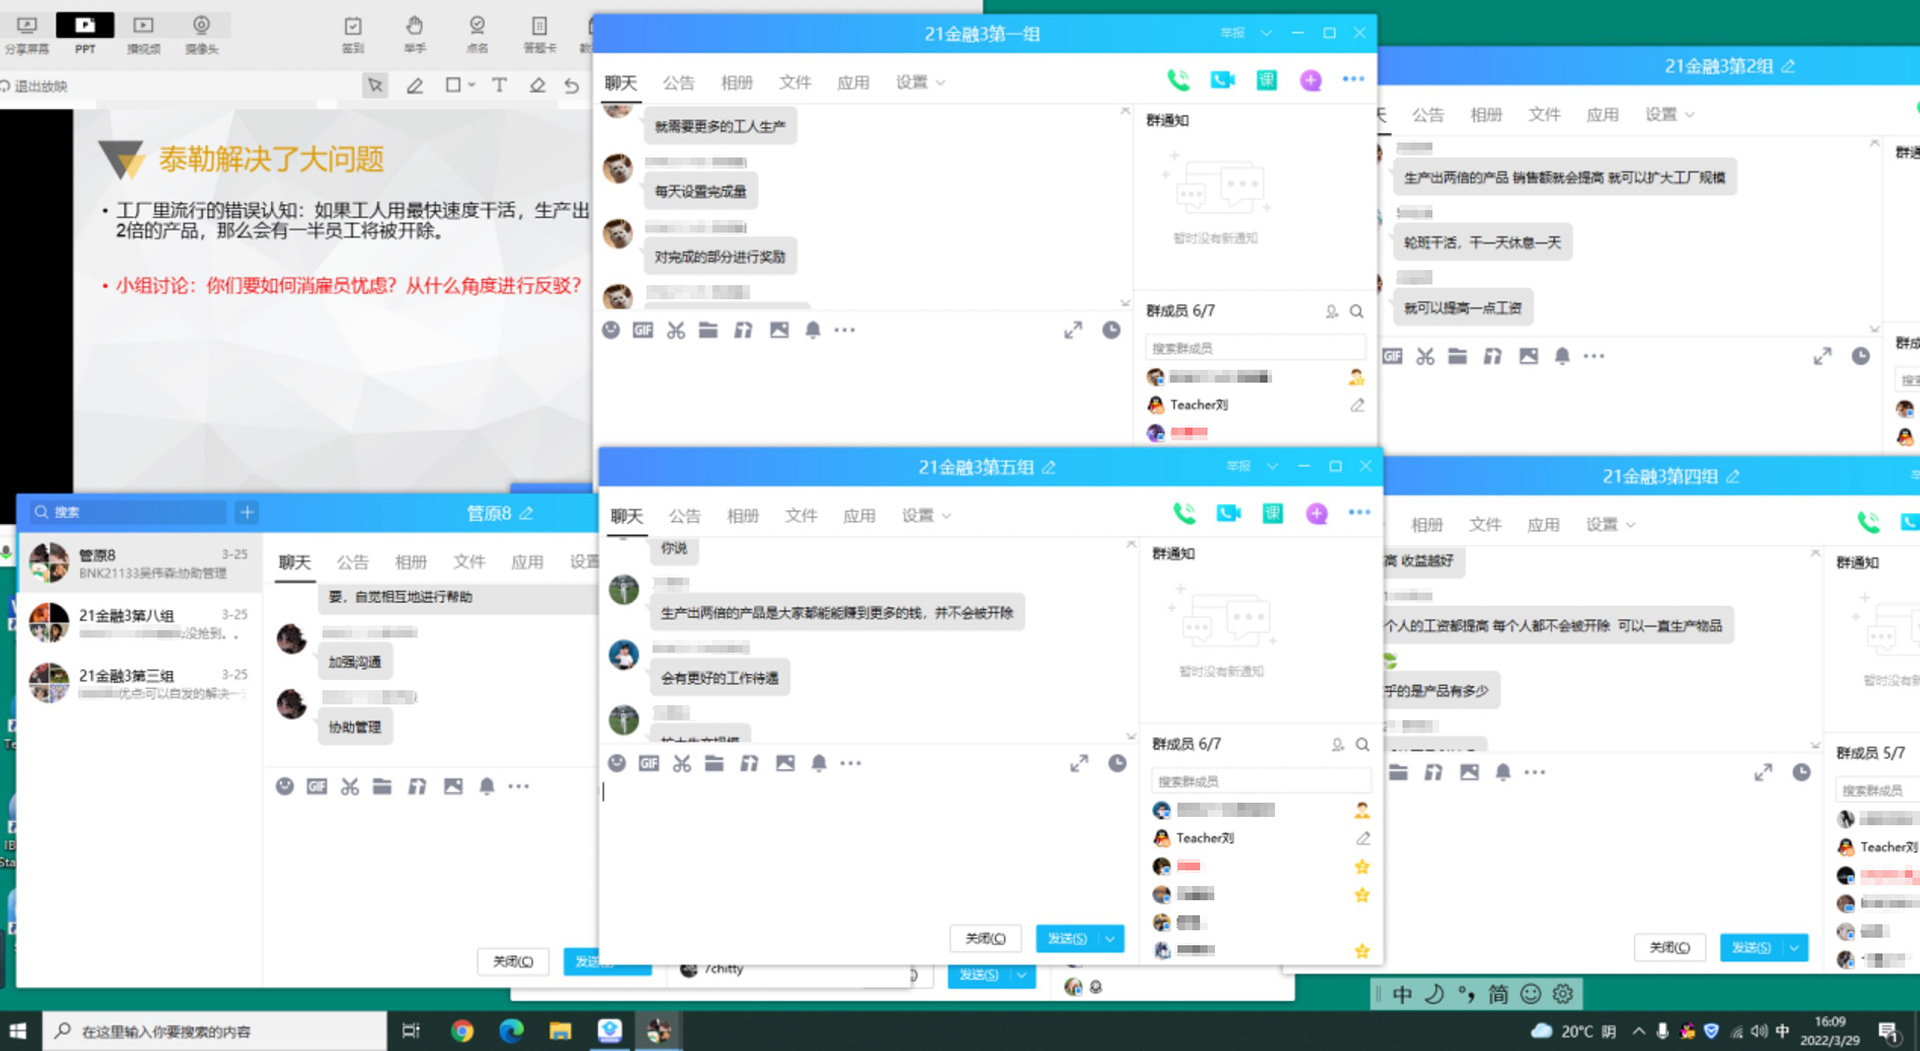The width and height of the screenshot is (1920, 1051).
Task: Click 关闭(C) button in 21金融3第五组
Action: [x=985, y=938]
